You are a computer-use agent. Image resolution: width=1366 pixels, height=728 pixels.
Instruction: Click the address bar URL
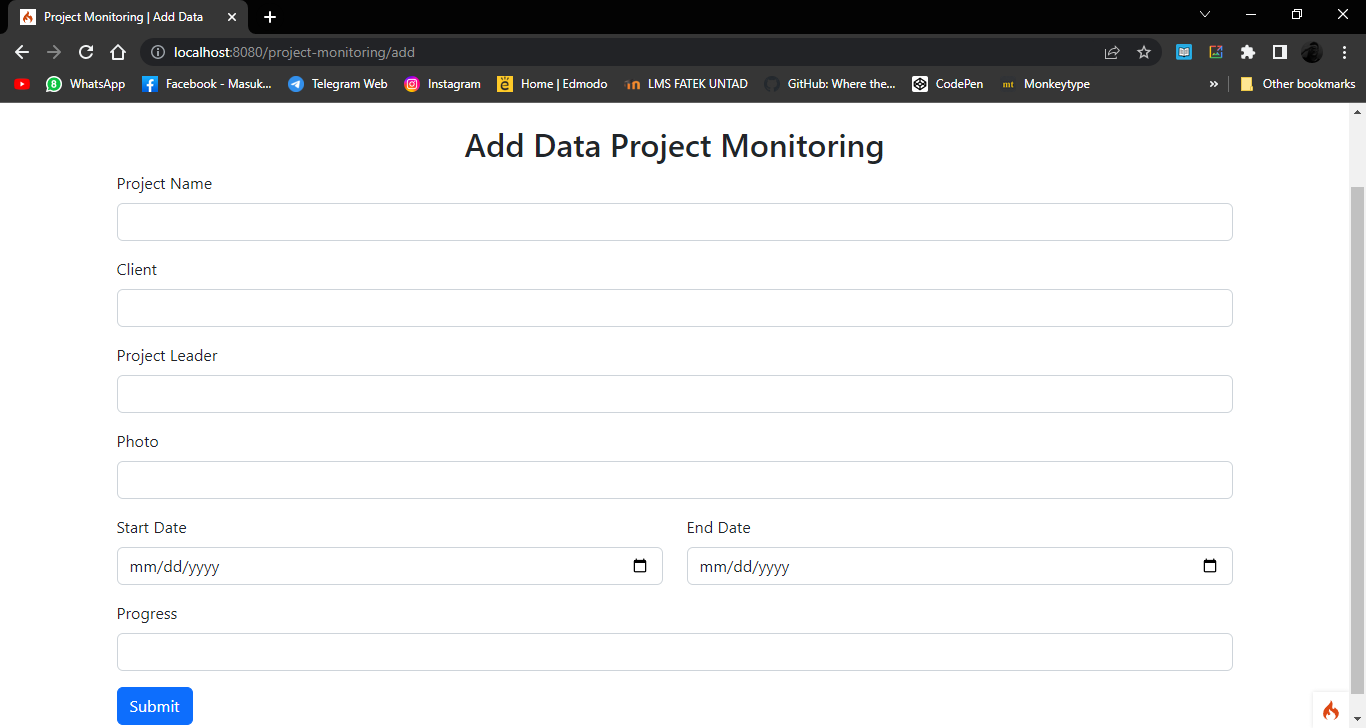294,52
